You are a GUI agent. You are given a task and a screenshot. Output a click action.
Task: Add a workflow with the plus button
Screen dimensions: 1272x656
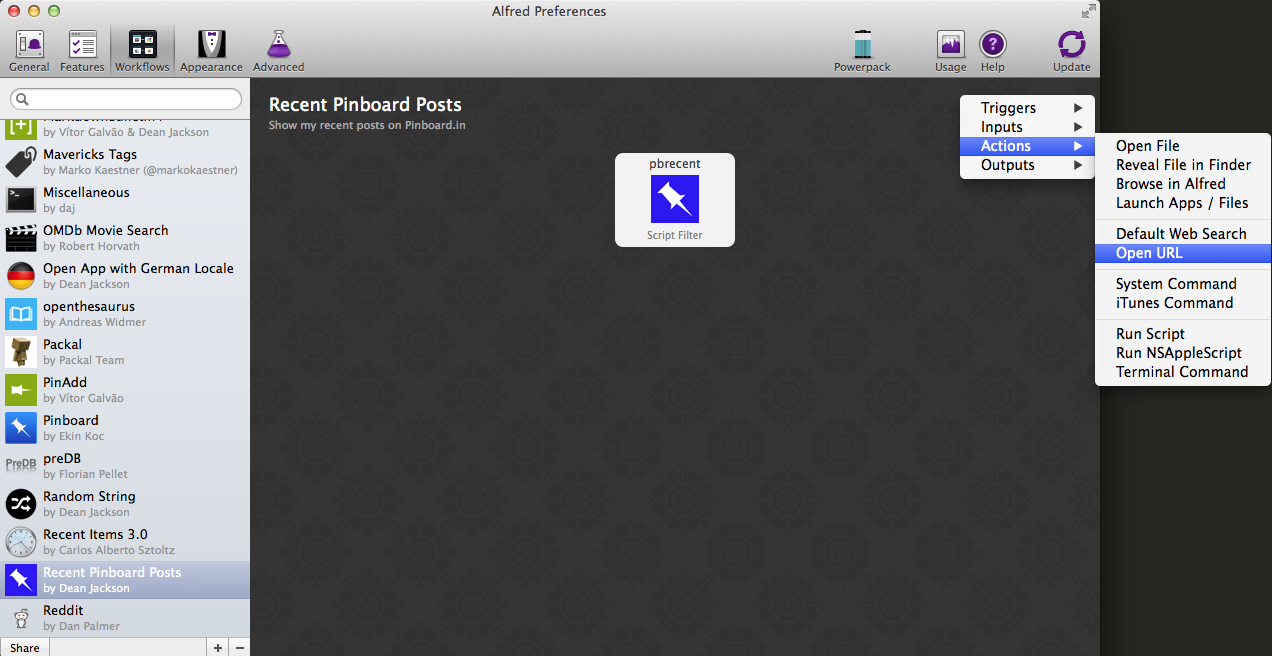[218, 647]
